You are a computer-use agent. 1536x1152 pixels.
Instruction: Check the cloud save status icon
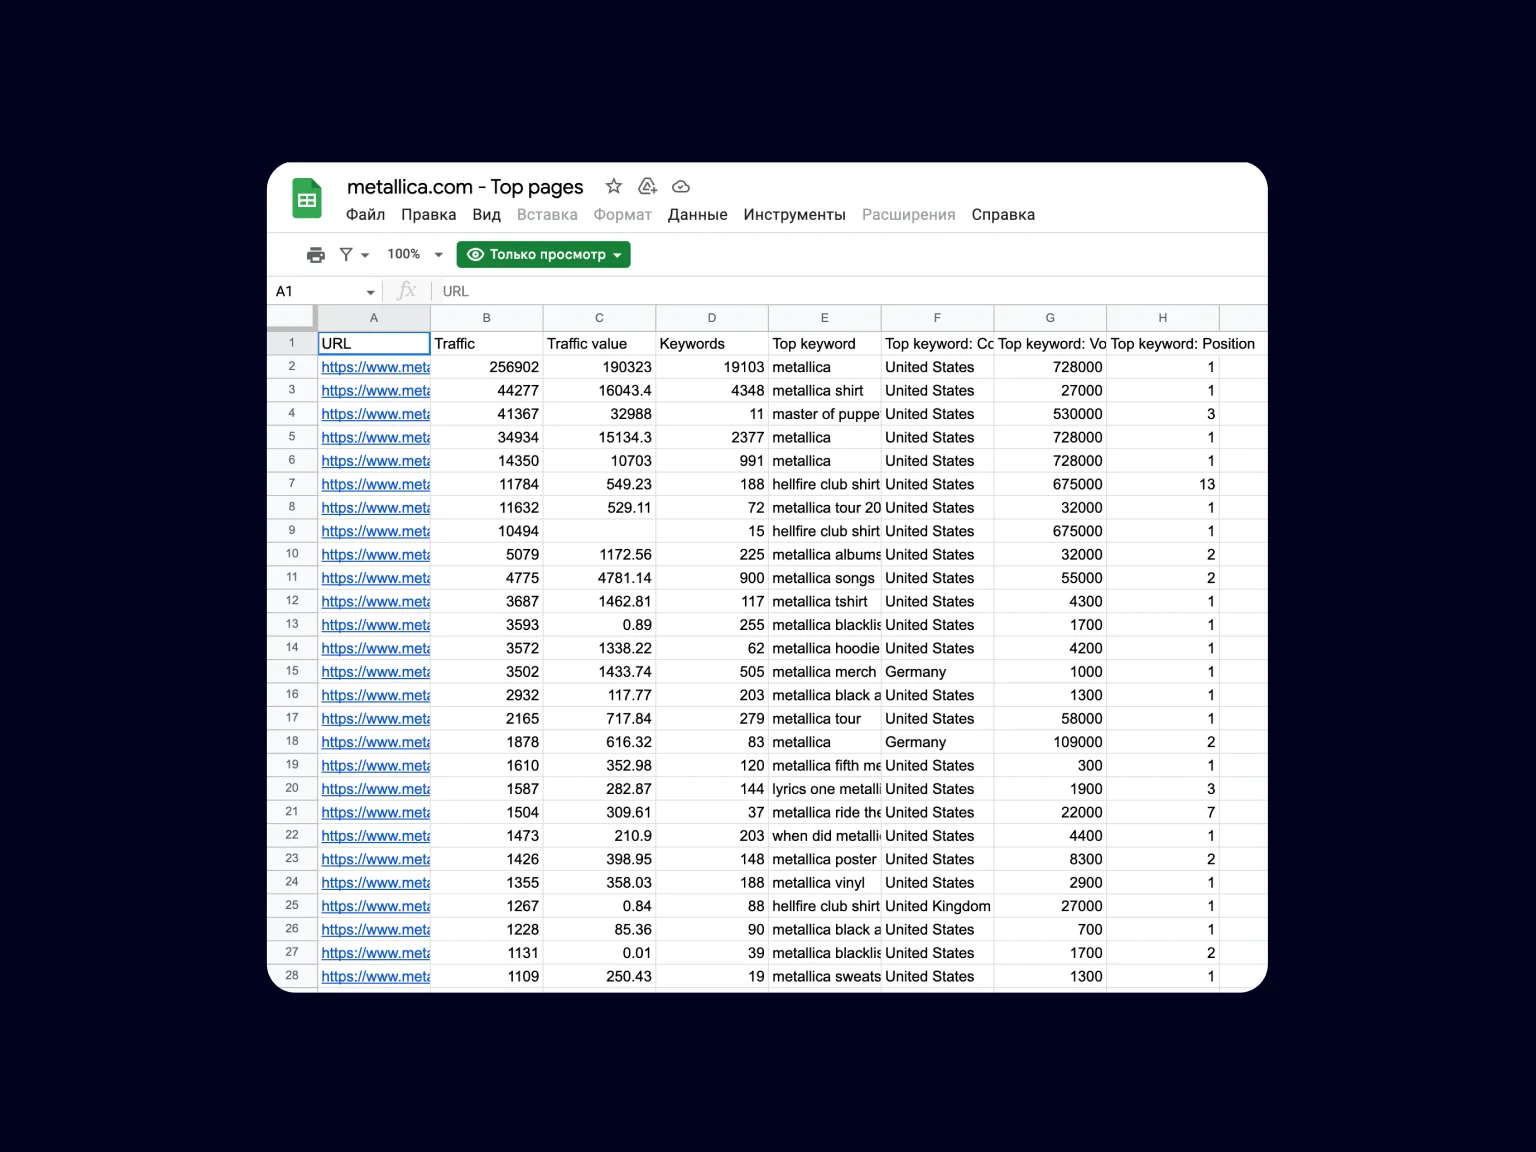pos(681,186)
